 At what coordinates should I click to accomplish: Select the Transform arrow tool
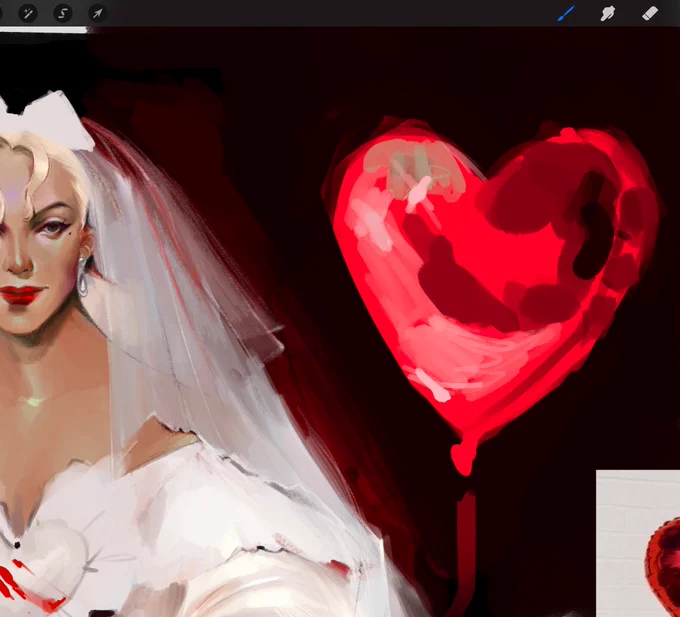point(98,13)
